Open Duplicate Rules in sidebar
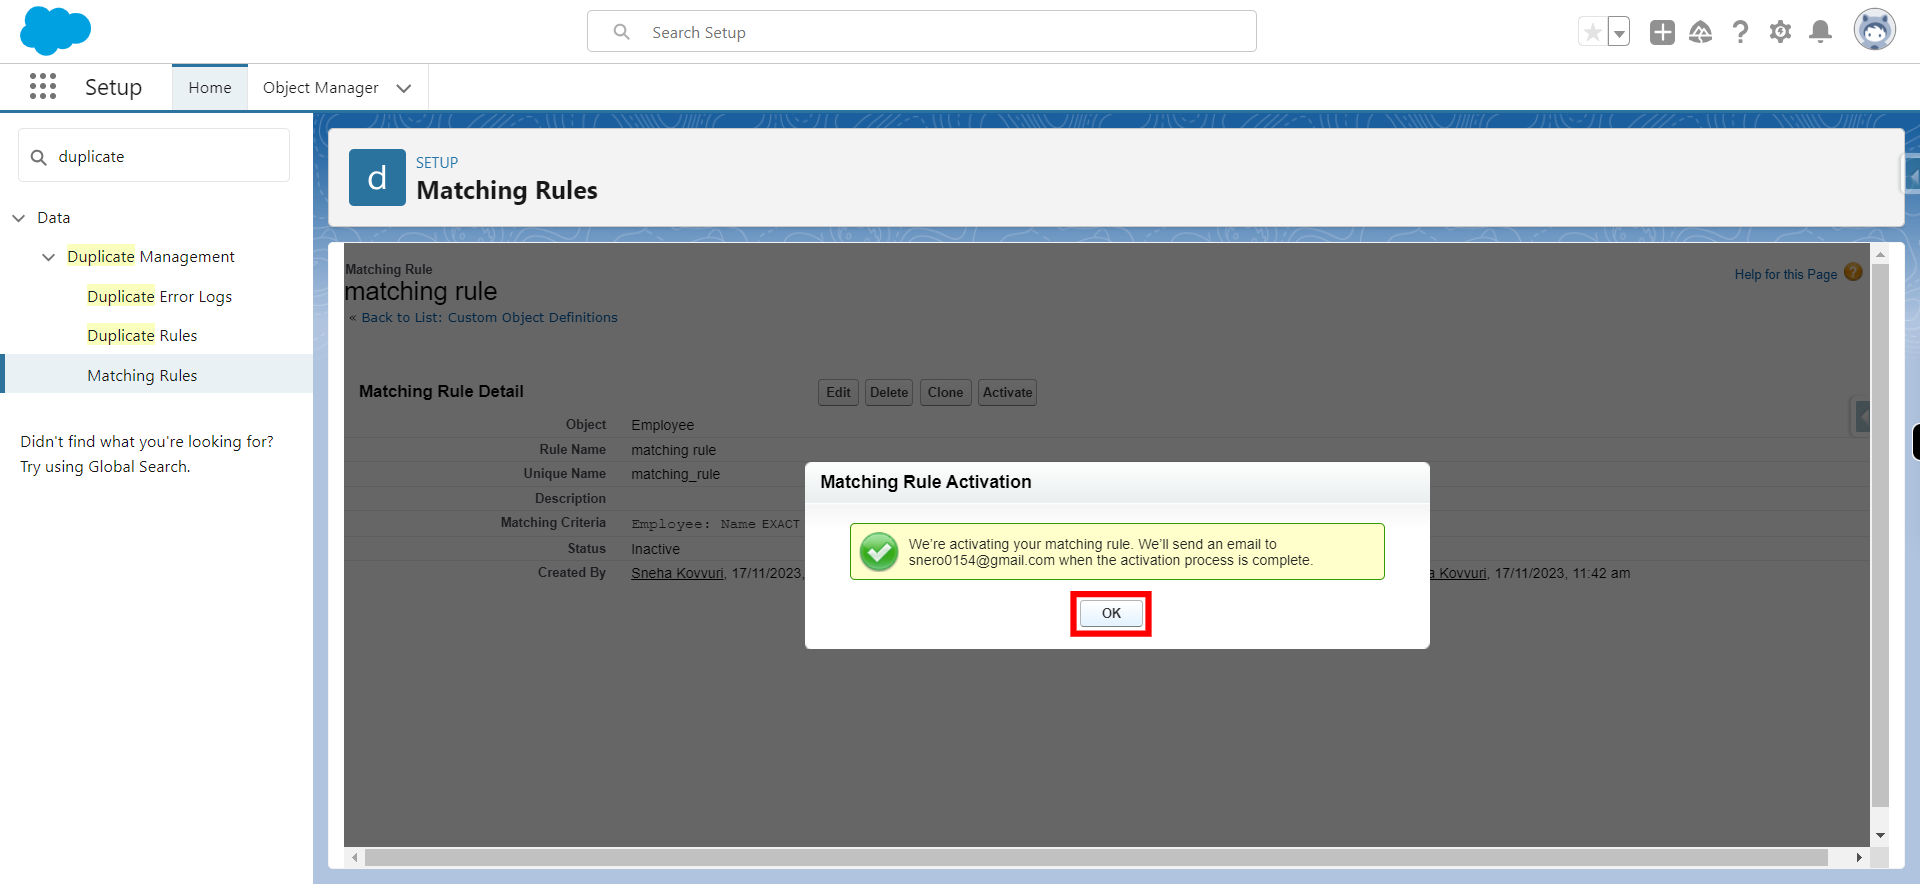 (x=142, y=335)
